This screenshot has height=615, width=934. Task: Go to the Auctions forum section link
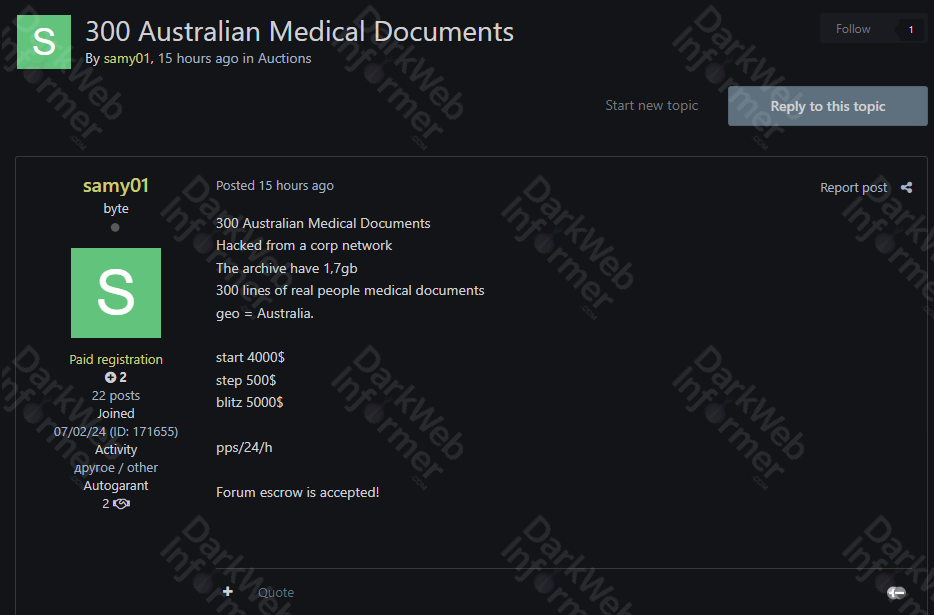[284, 59]
